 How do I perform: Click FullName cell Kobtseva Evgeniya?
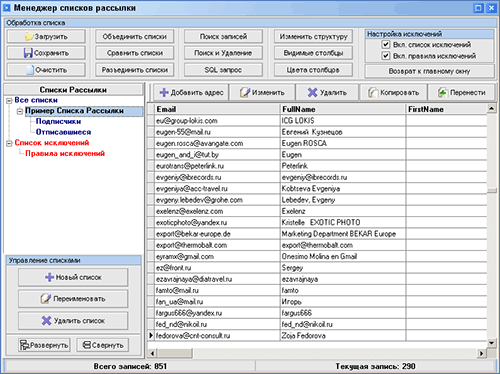point(343,188)
